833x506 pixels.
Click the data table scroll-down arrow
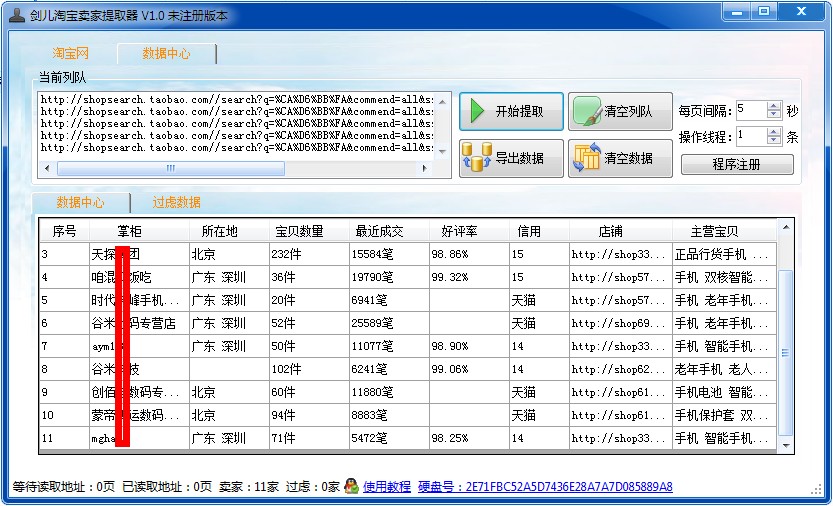[785, 445]
